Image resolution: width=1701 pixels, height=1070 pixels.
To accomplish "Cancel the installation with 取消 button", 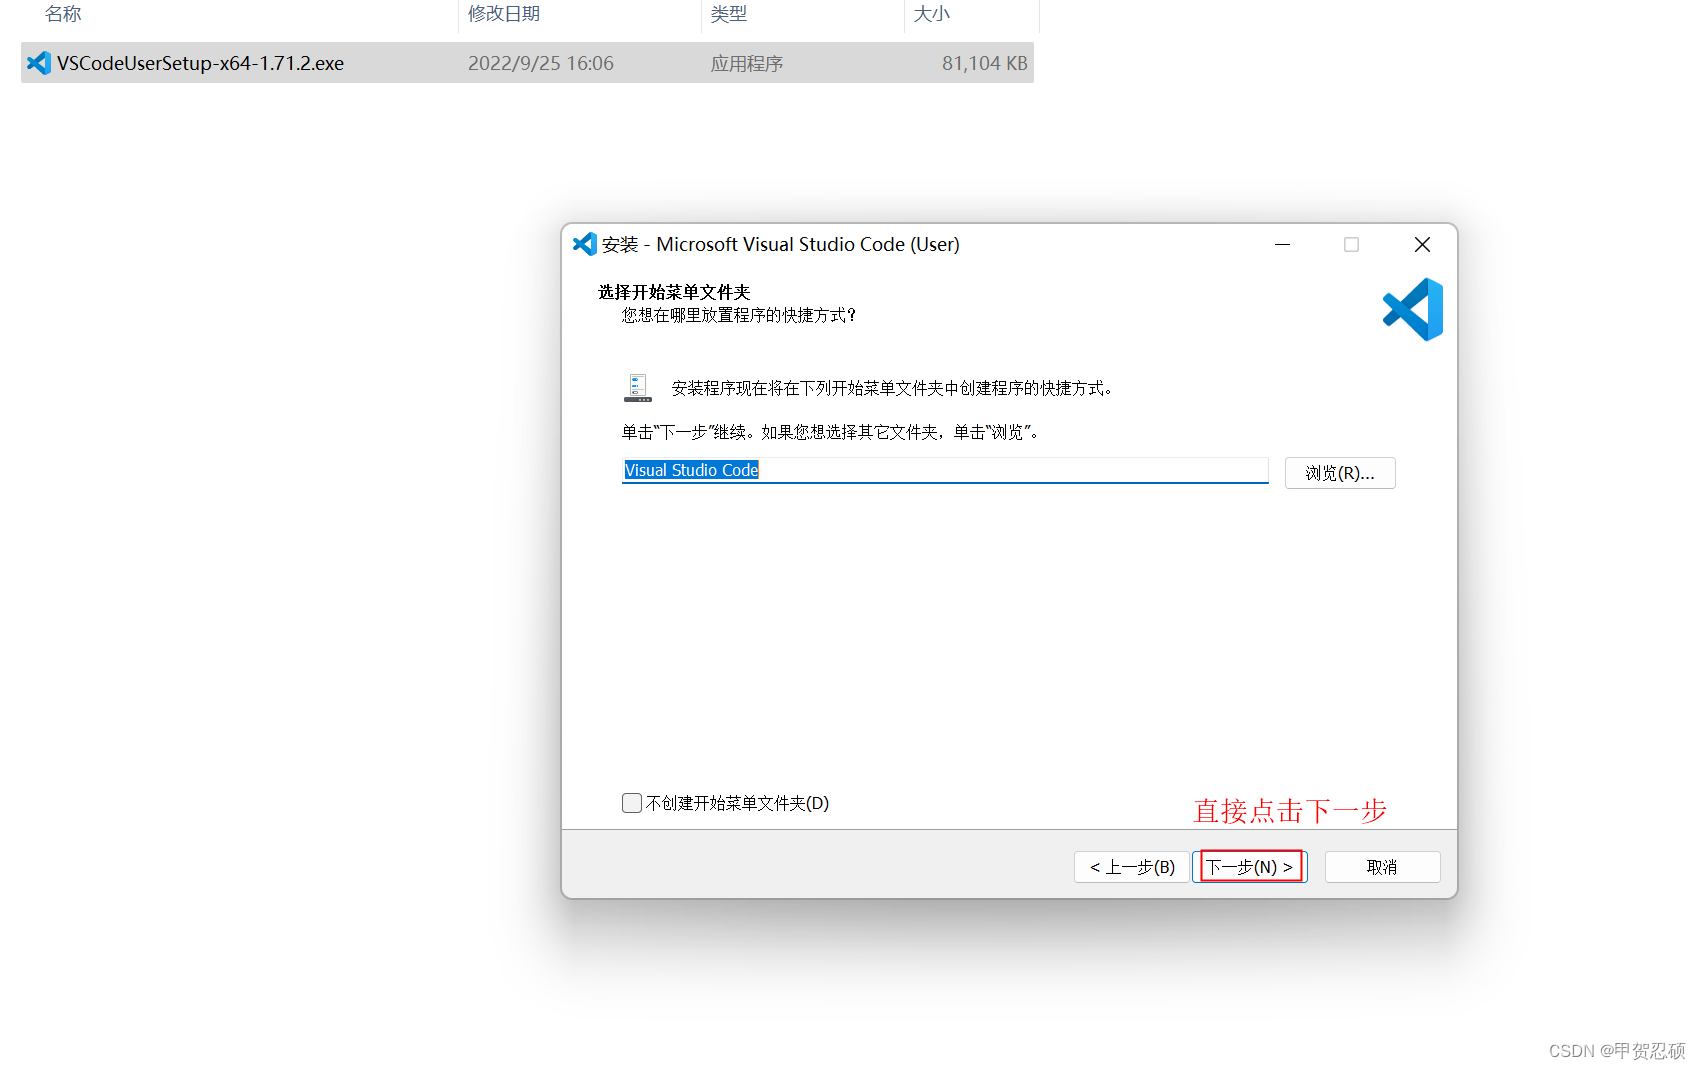I will point(1382,867).
